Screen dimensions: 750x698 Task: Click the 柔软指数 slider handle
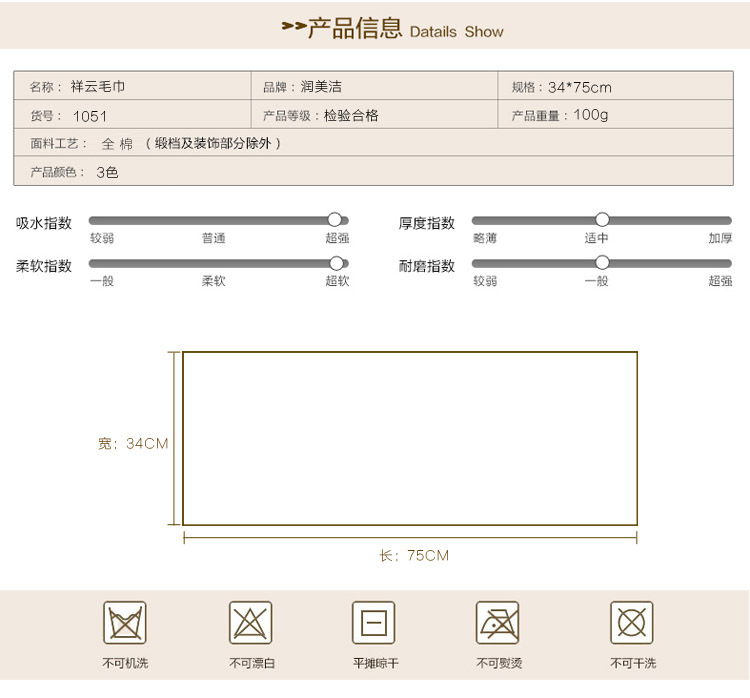pyautogui.click(x=337, y=263)
